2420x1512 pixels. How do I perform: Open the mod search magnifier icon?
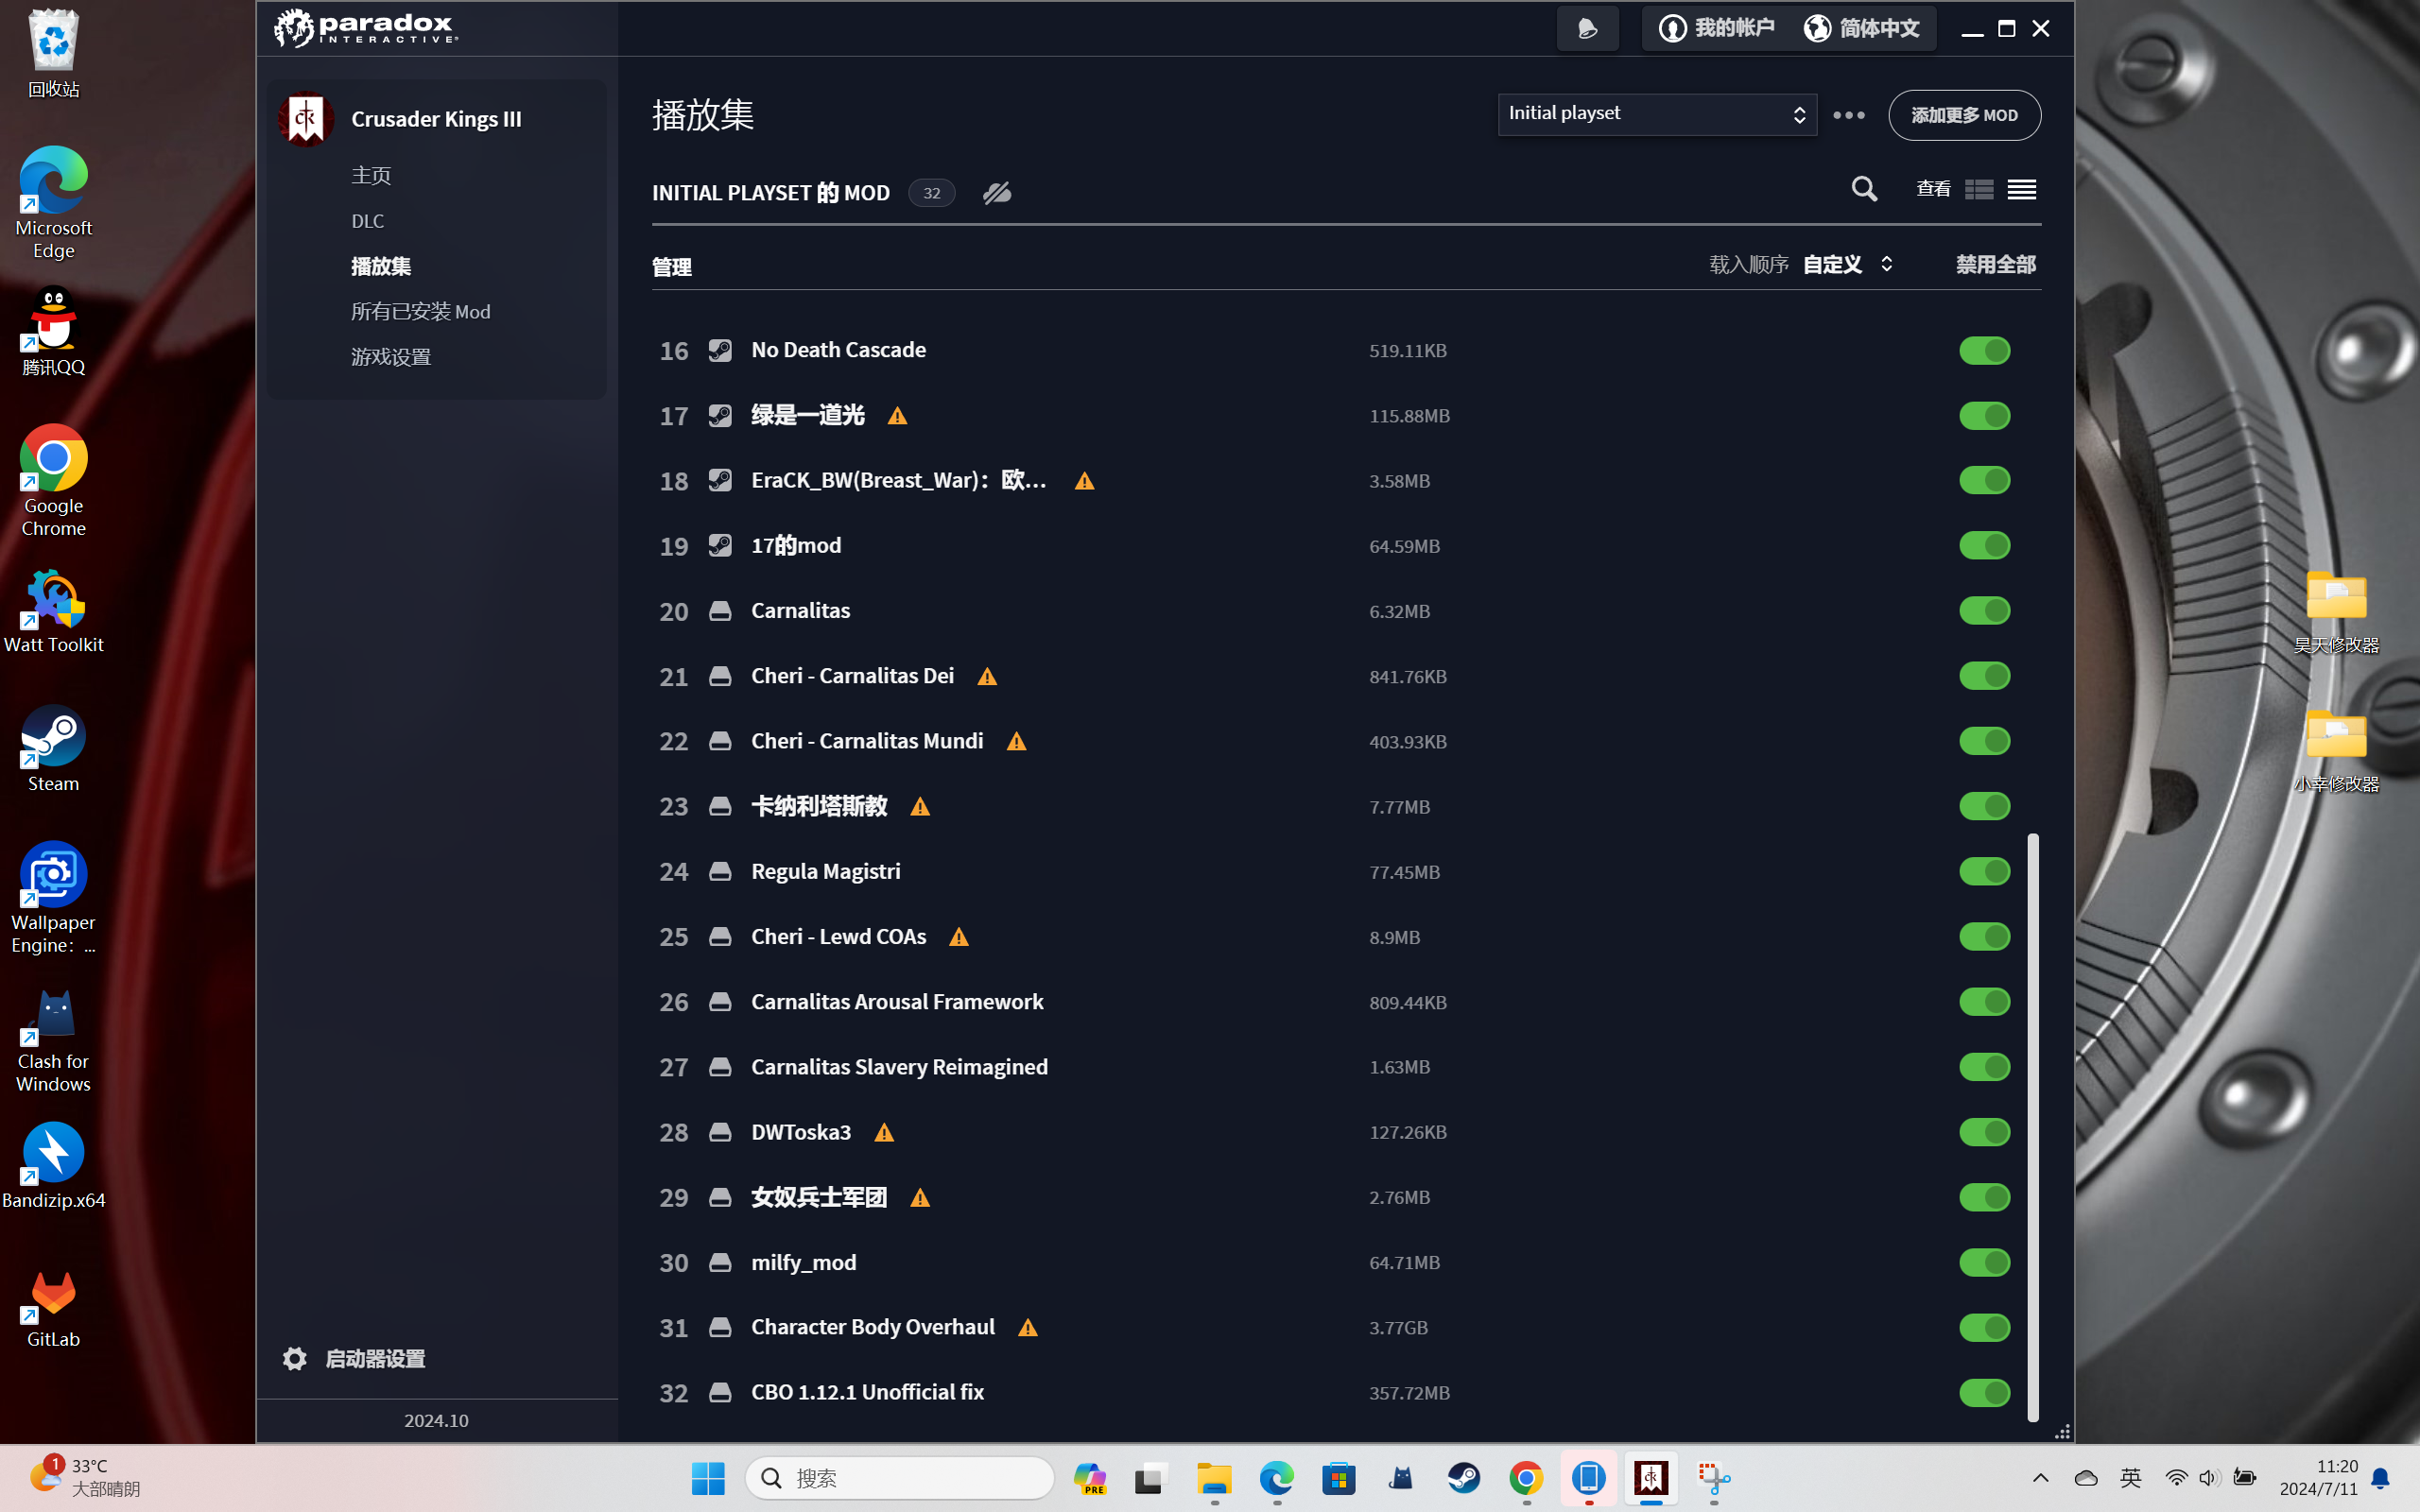[x=1864, y=189]
